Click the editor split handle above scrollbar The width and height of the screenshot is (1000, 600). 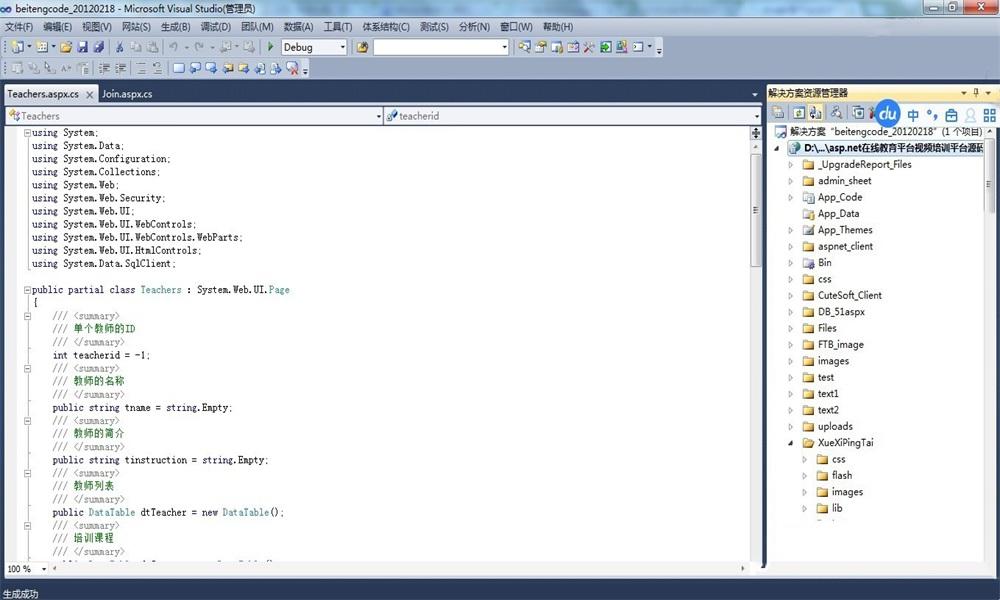click(756, 133)
